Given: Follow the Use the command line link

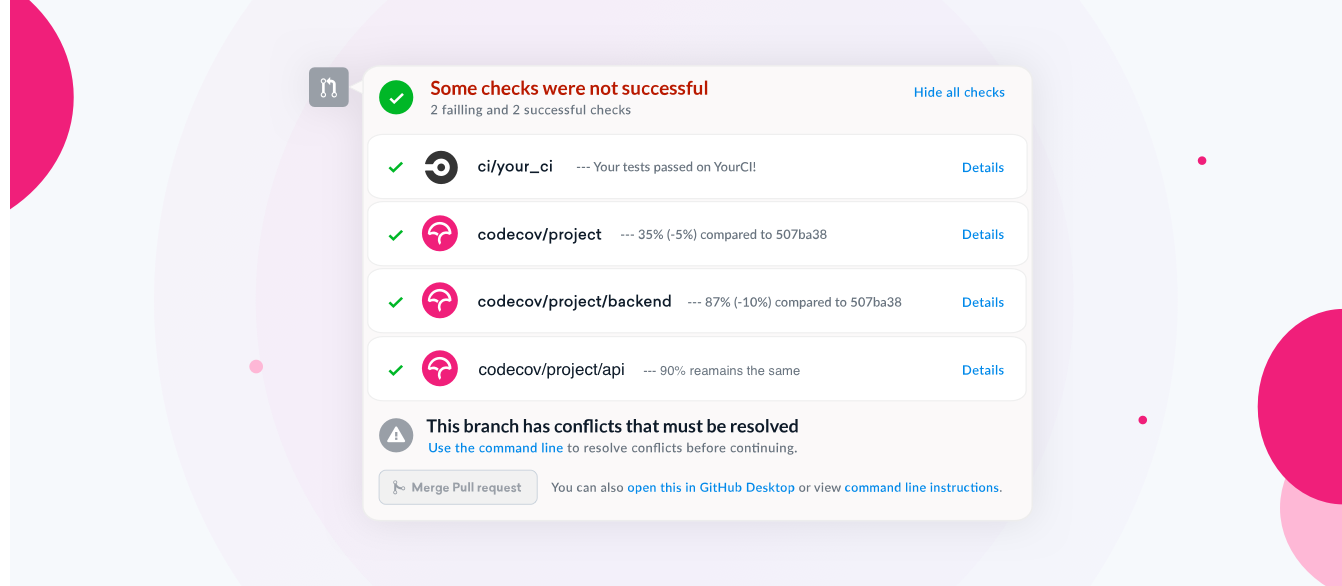Looking at the screenshot, I should click(496, 448).
